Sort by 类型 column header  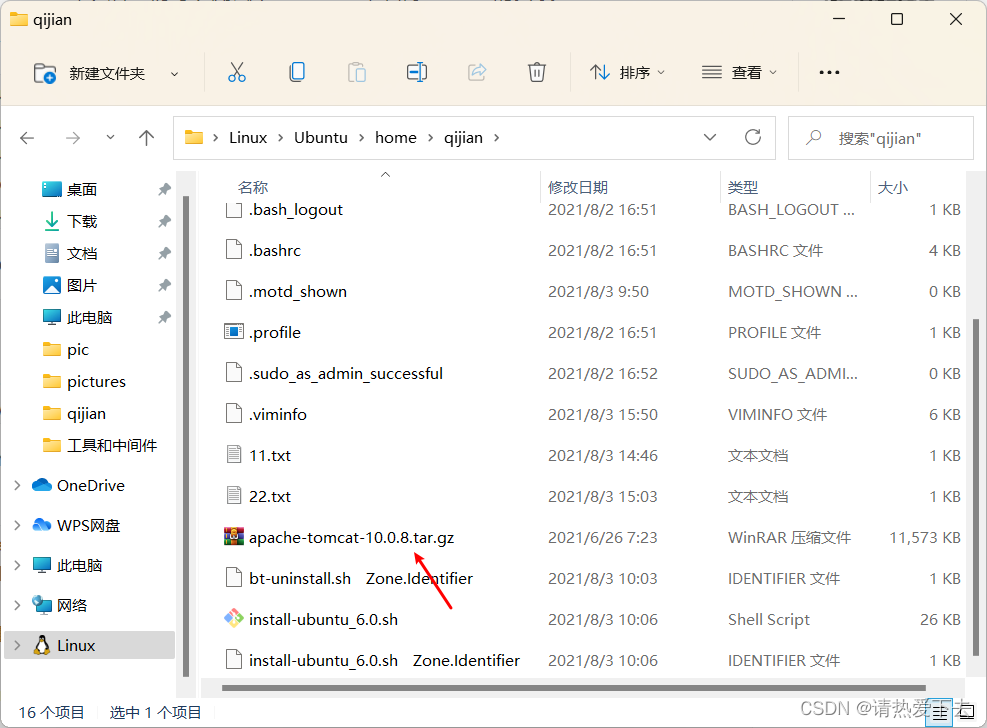[x=743, y=187]
